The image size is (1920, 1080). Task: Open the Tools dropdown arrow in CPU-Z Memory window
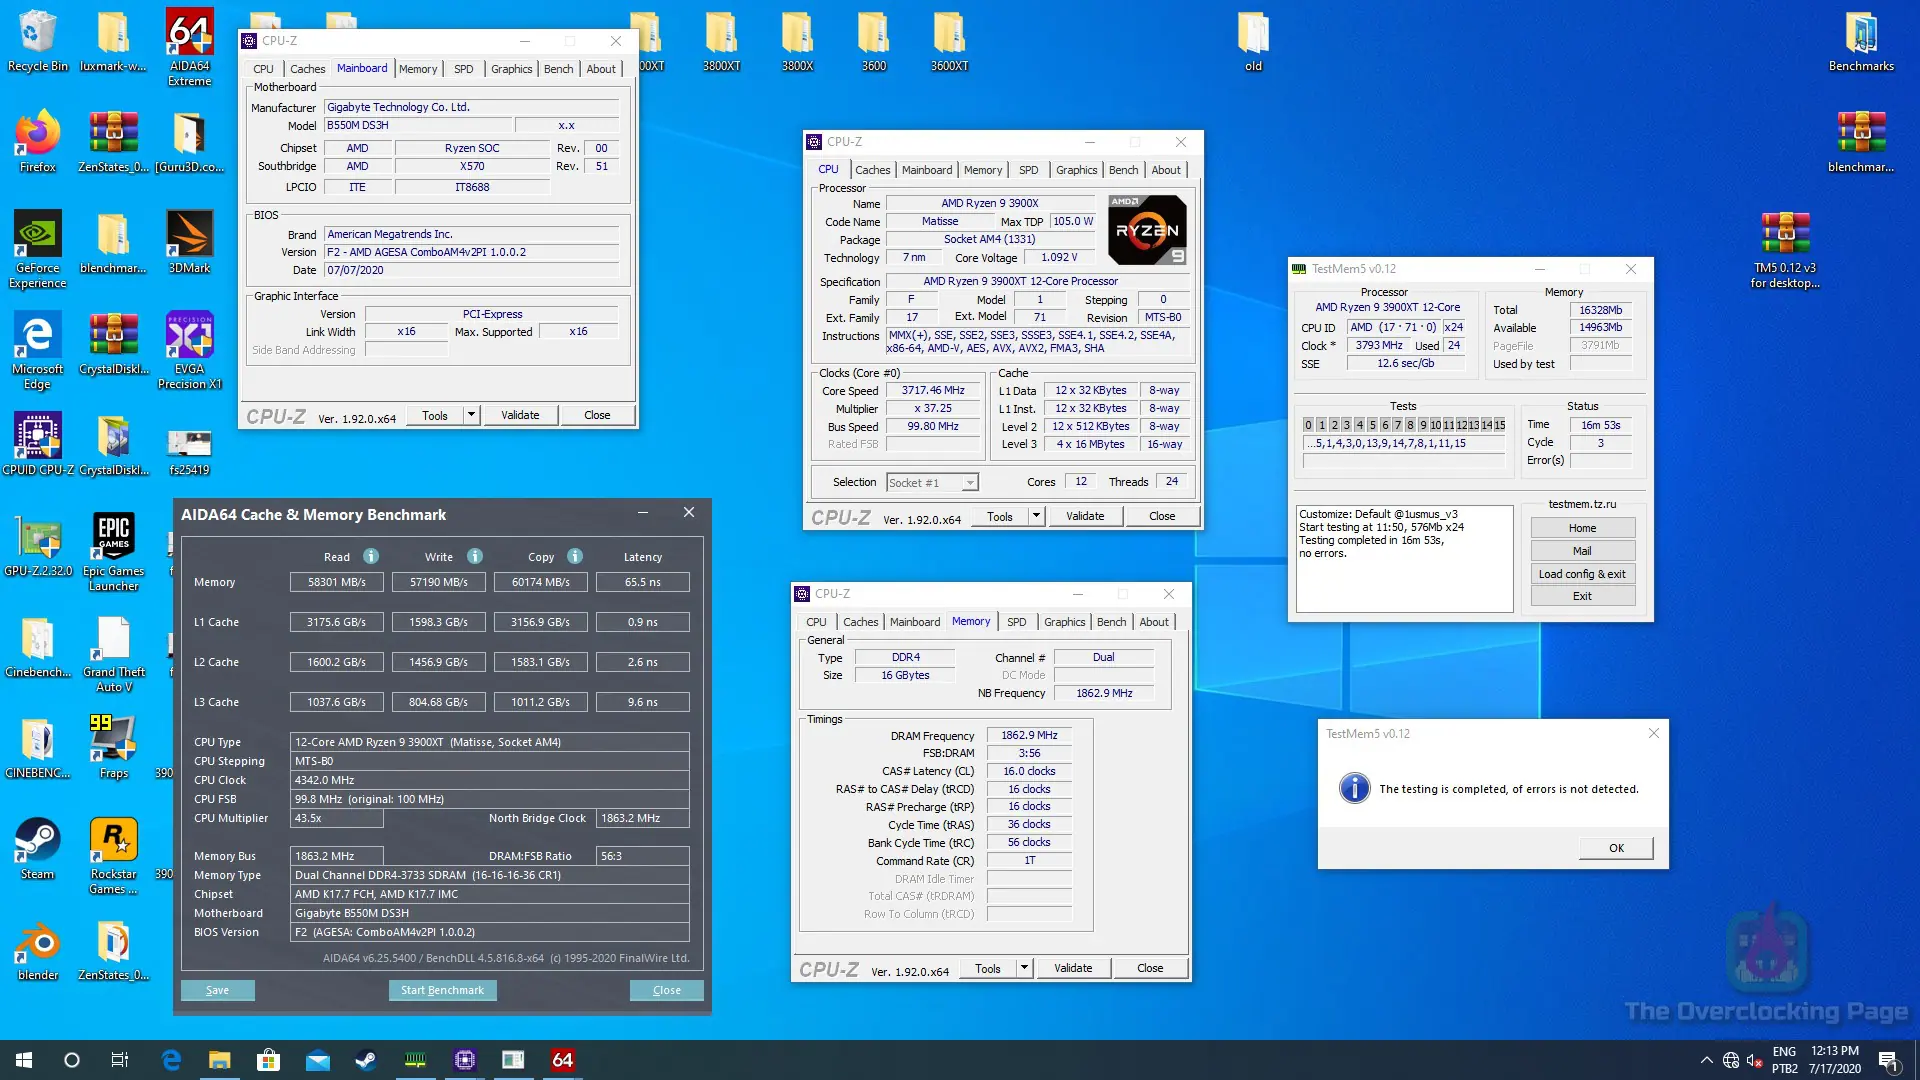tap(1024, 968)
